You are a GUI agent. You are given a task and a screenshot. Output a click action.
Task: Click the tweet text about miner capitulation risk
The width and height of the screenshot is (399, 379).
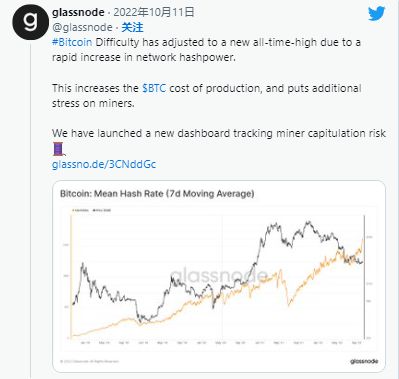pos(219,133)
